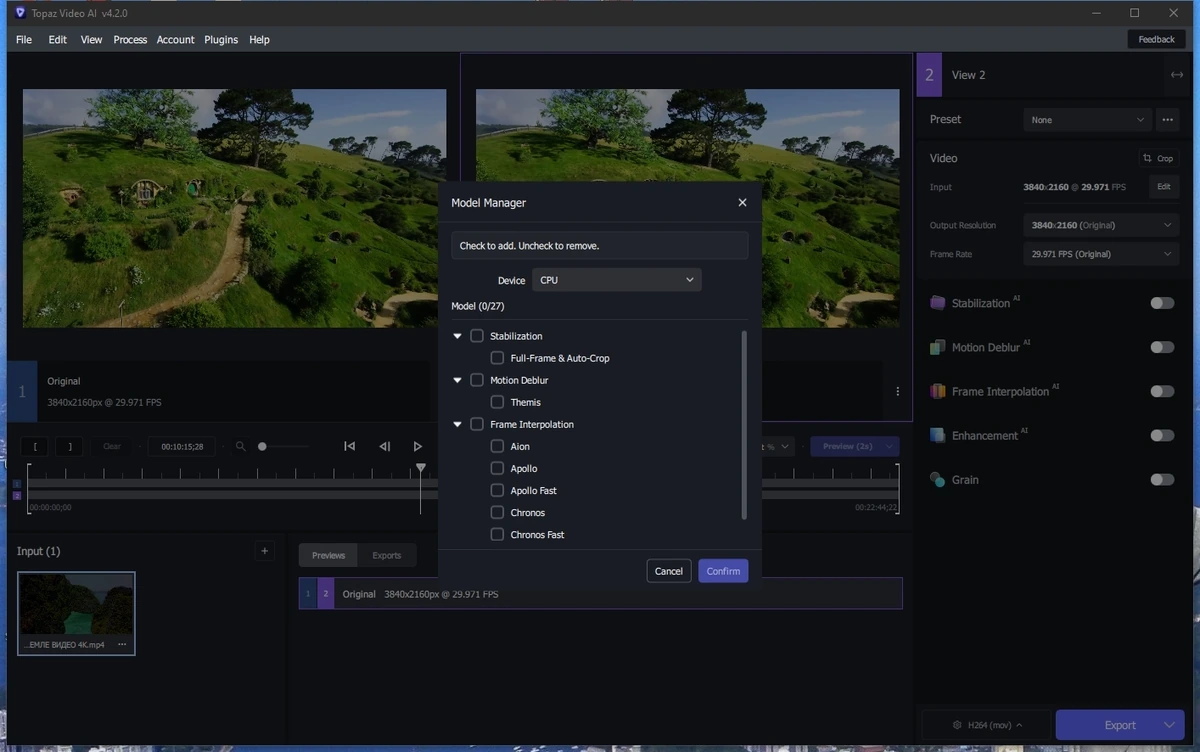Collapse the Motion Deblur tree group
The width and height of the screenshot is (1200, 752).
[x=457, y=380]
